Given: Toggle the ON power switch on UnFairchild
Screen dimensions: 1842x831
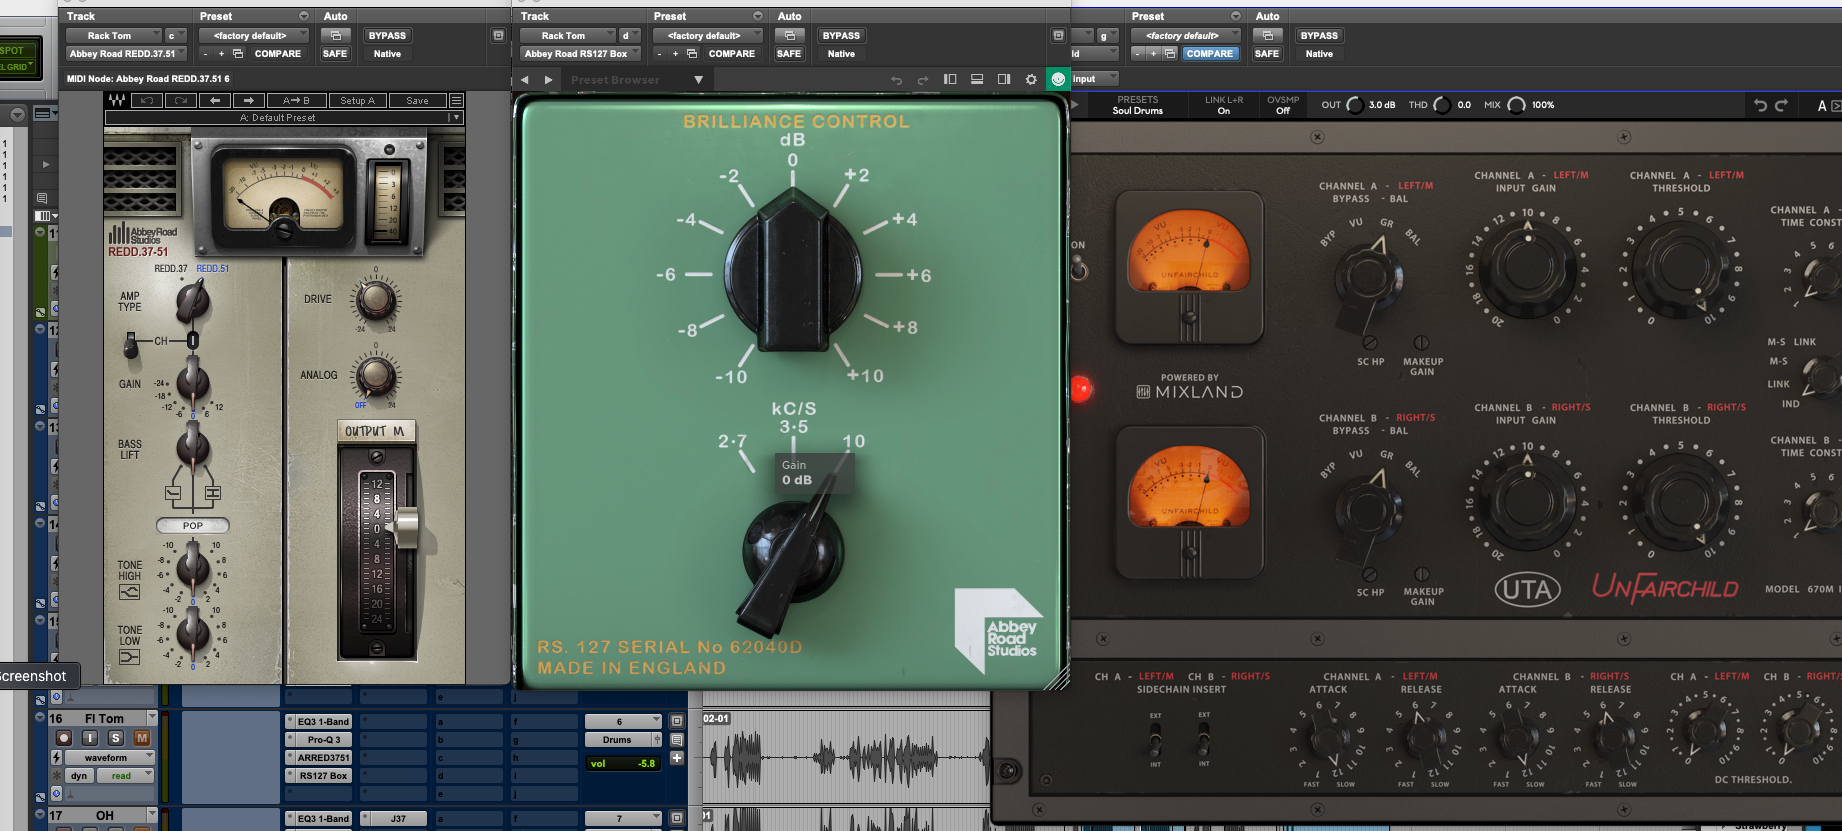Looking at the screenshot, I should coord(1079,267).
